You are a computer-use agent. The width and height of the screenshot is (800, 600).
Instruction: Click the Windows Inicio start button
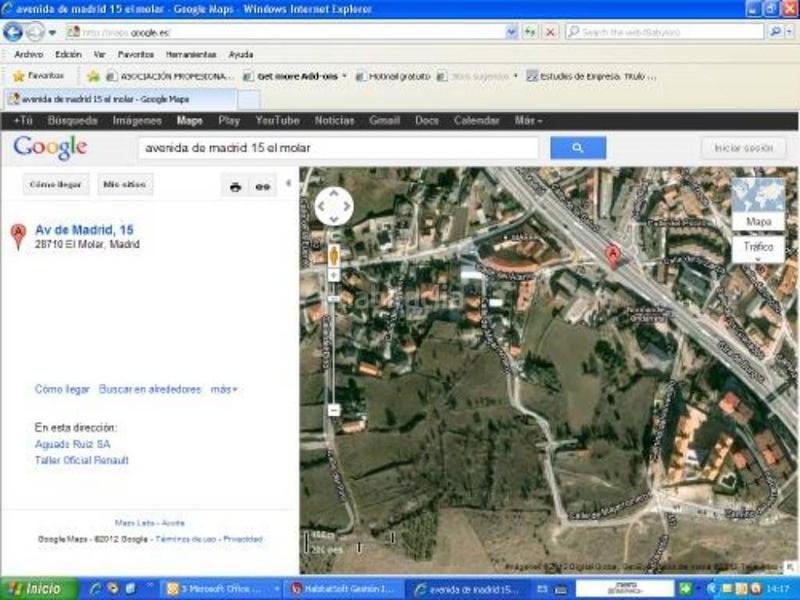pos(37,589)
